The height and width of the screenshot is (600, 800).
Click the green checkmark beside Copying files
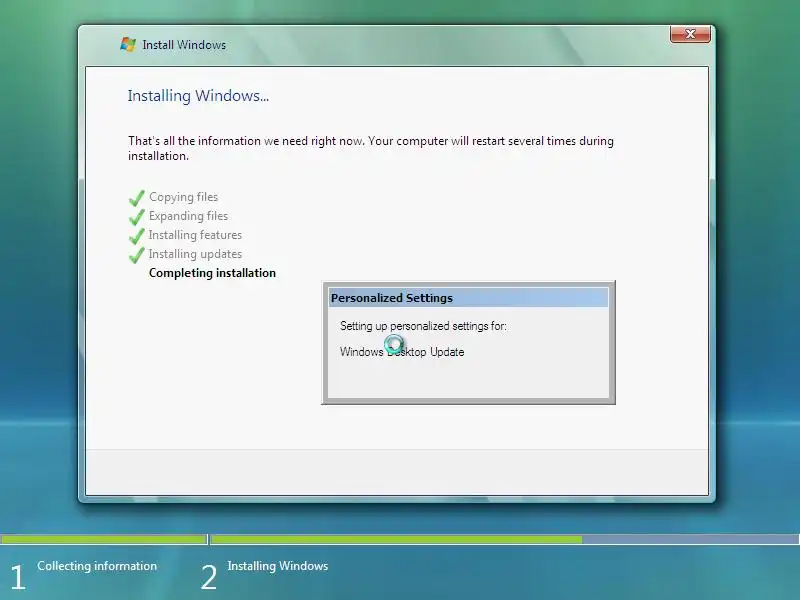tap(137, 197)
